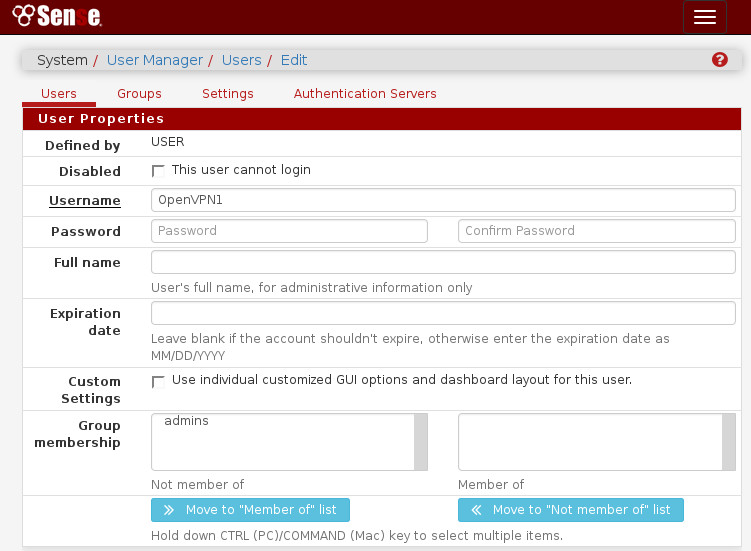
Task: Enable 'This user cannot login' checkbox
Action: 158,171
